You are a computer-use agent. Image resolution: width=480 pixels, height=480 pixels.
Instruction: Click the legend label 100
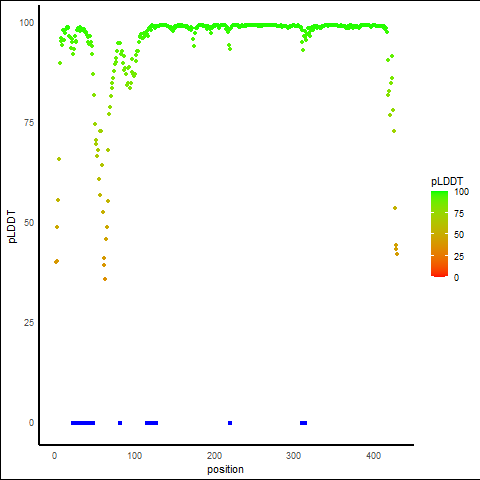(461, 192)
